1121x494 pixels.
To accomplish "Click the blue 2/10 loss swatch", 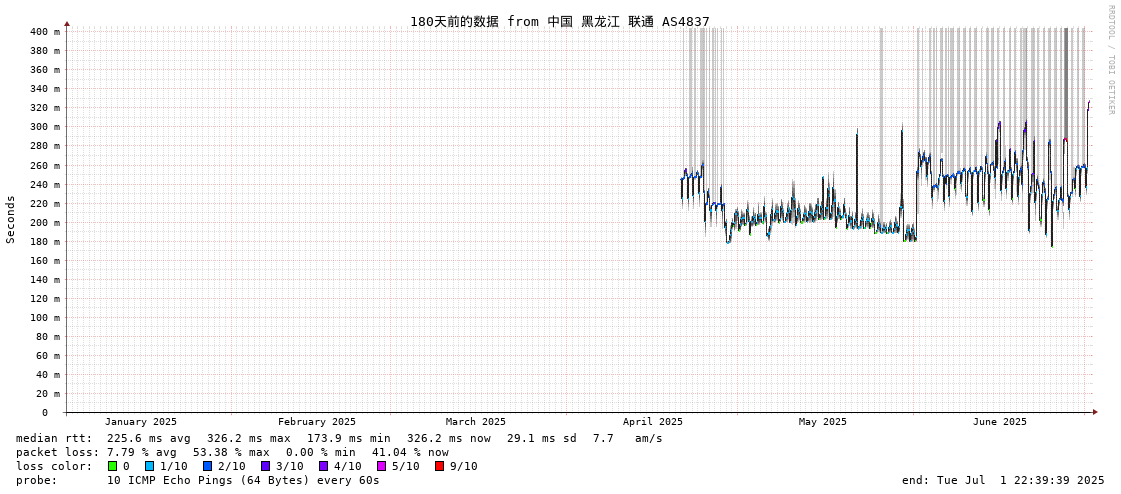I will [x=207, y=466].
